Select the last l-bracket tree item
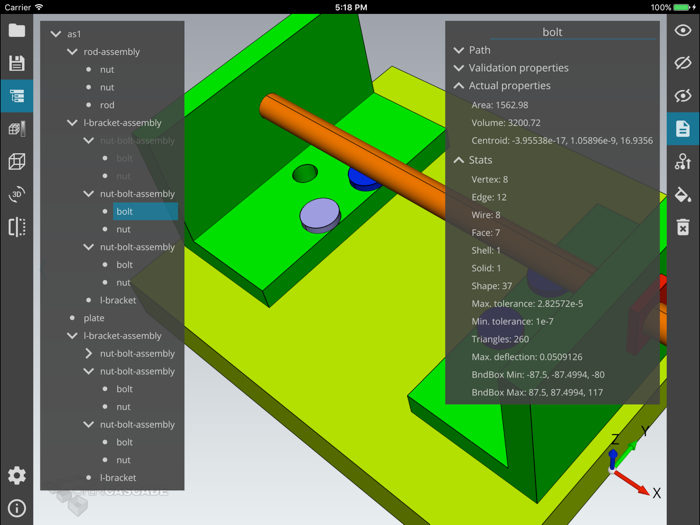 pyautogui.click(x=118, y=478)
